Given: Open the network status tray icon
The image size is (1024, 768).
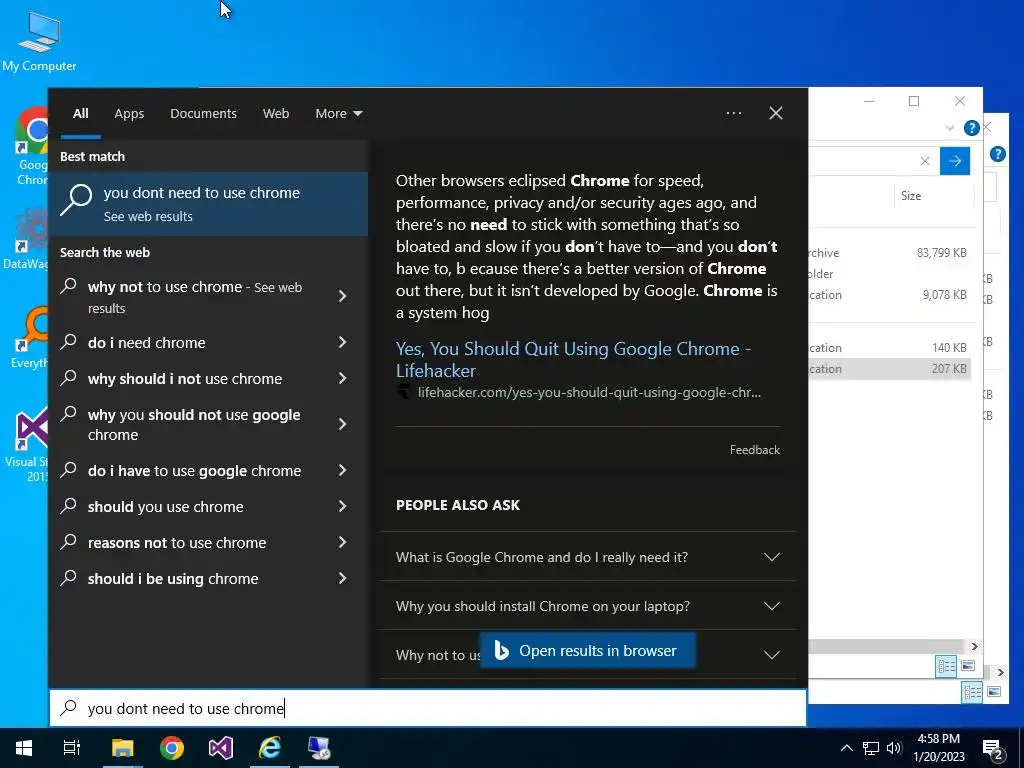Looking at the screenshot, I should 871,748.
